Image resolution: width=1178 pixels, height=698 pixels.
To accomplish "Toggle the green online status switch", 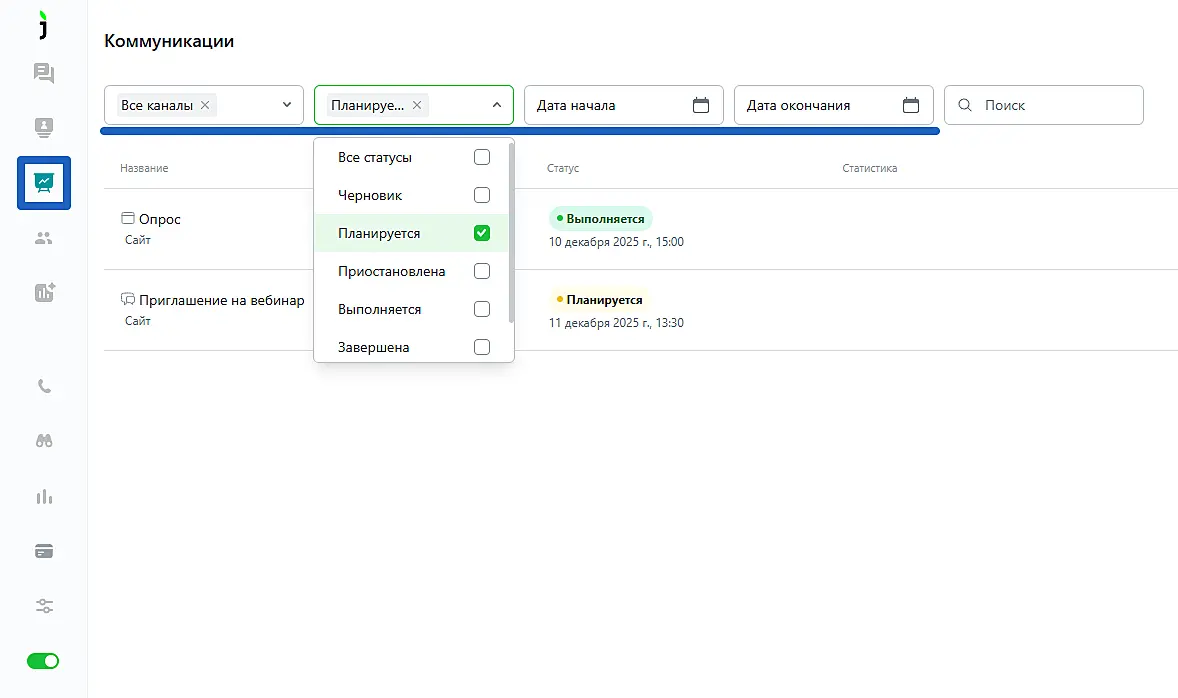I will point(43,661).
